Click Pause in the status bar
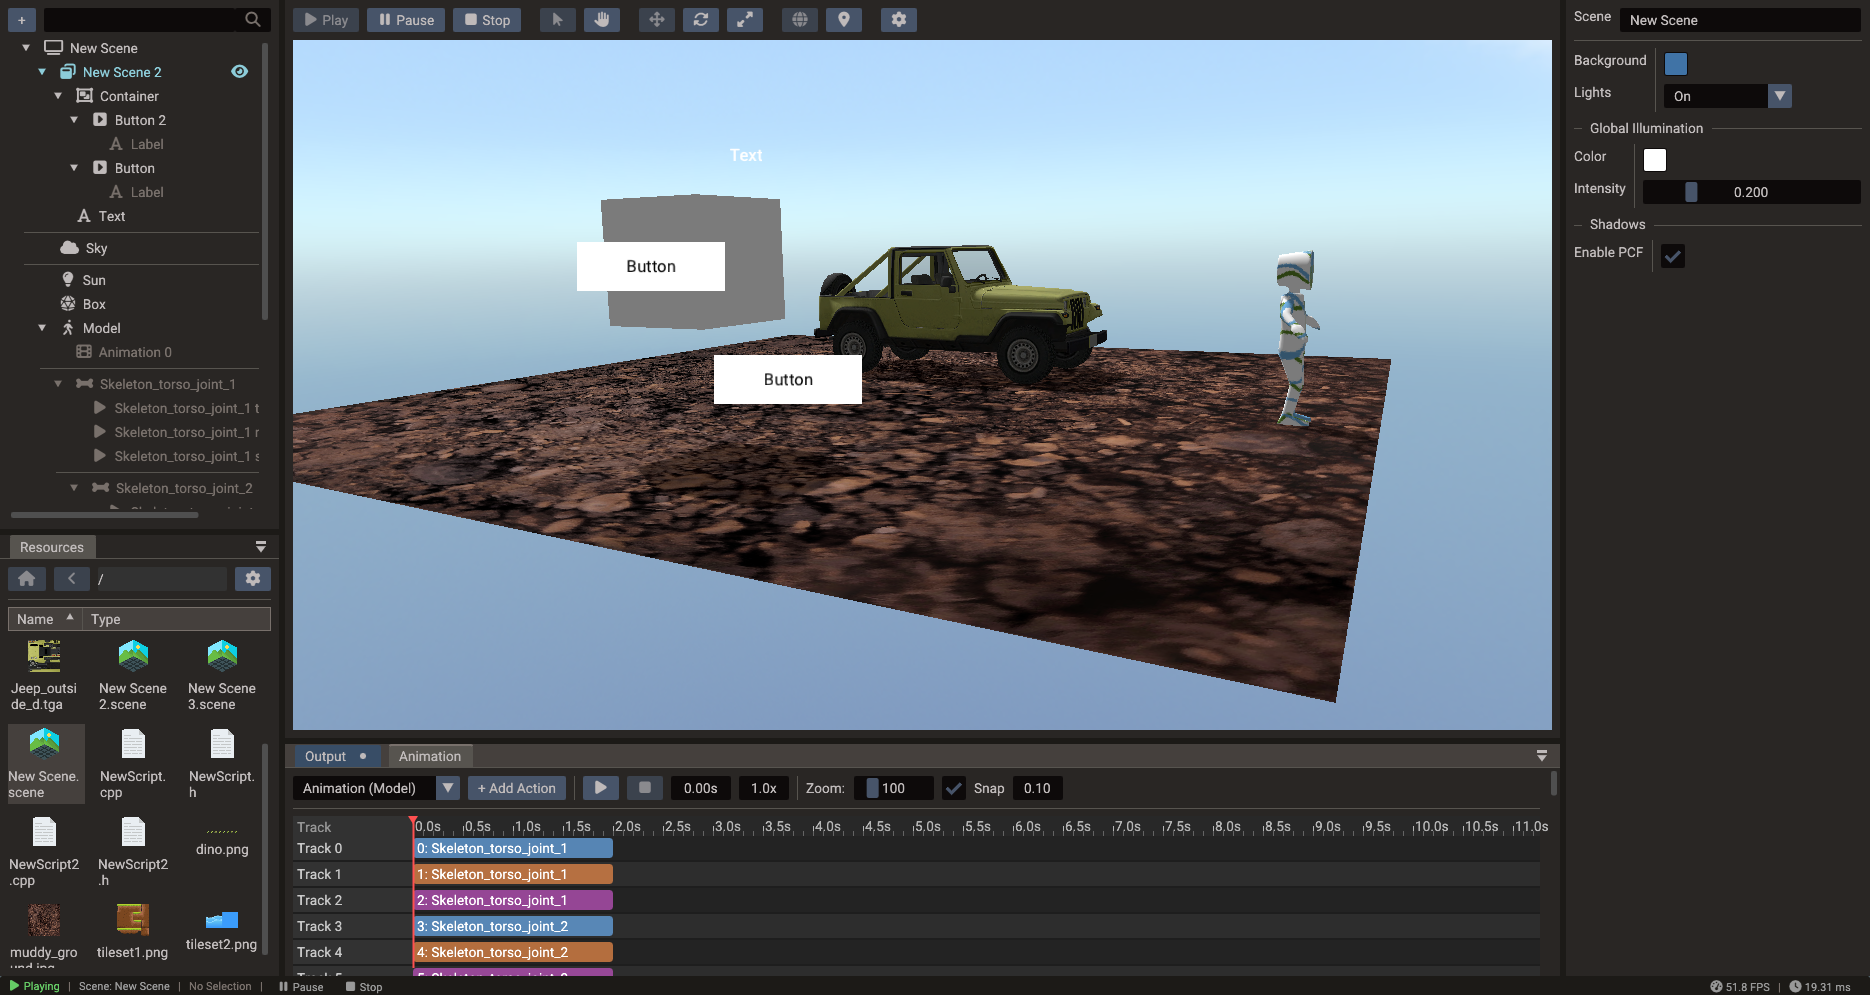The width and height of the screenshot is (1870, 995). (301, 986)
